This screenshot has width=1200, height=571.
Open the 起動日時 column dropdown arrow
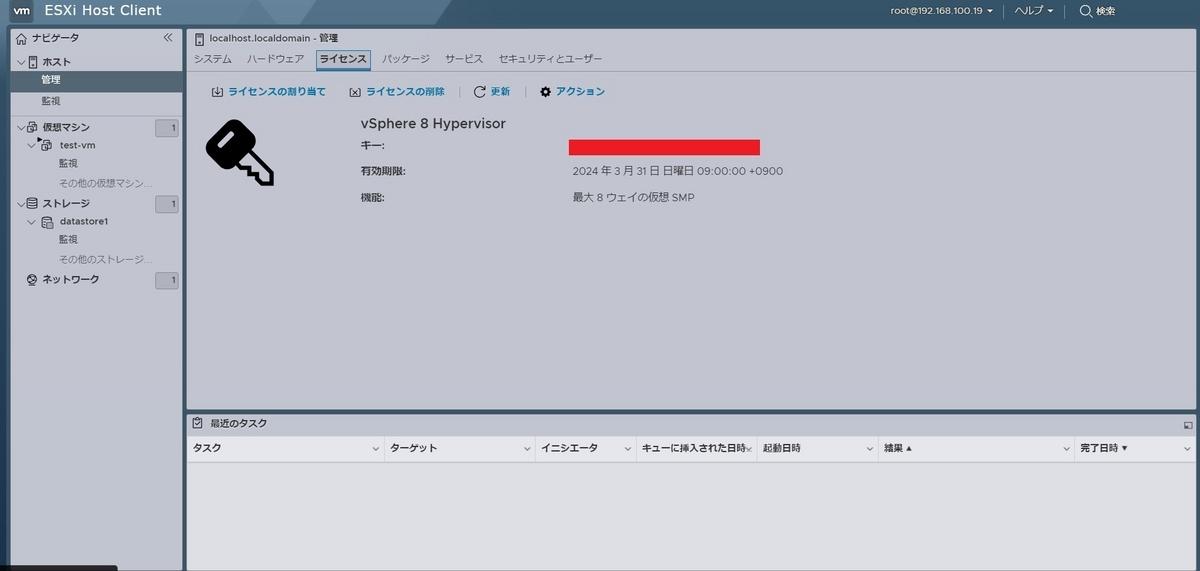pyautogui.click(x=870, y=449)
